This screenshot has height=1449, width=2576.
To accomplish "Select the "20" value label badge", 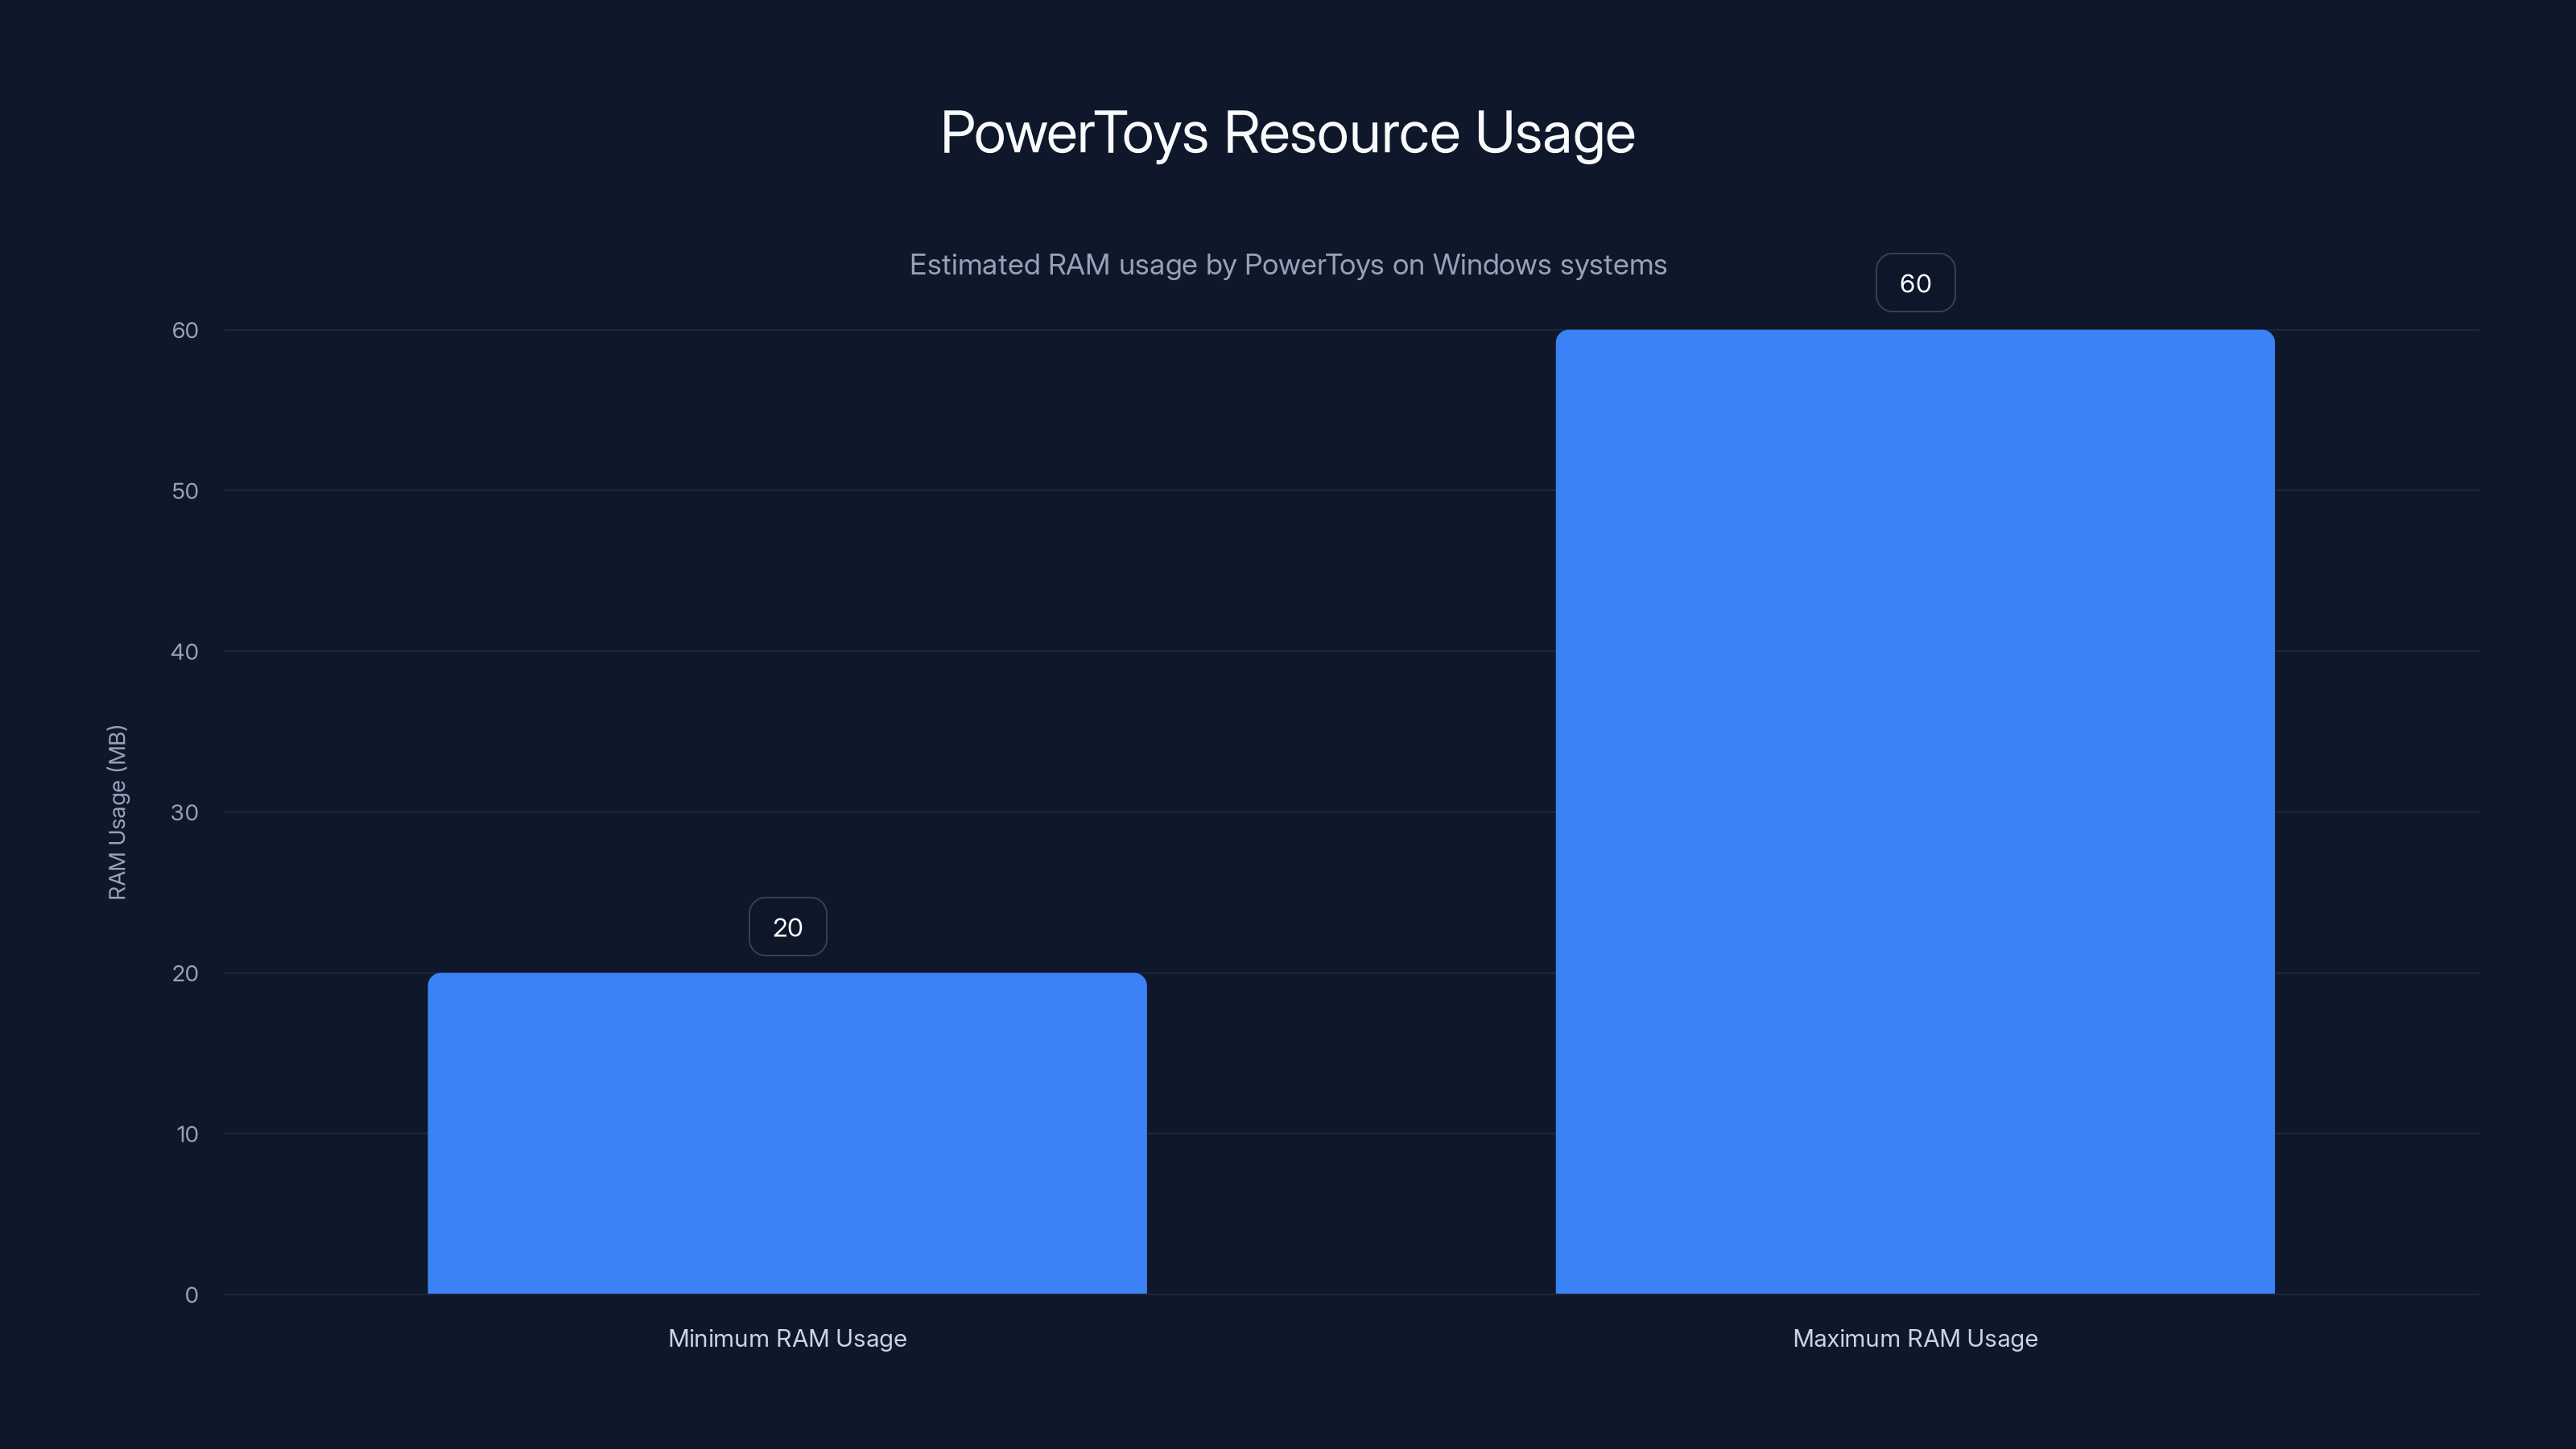I will coord(787,926).
